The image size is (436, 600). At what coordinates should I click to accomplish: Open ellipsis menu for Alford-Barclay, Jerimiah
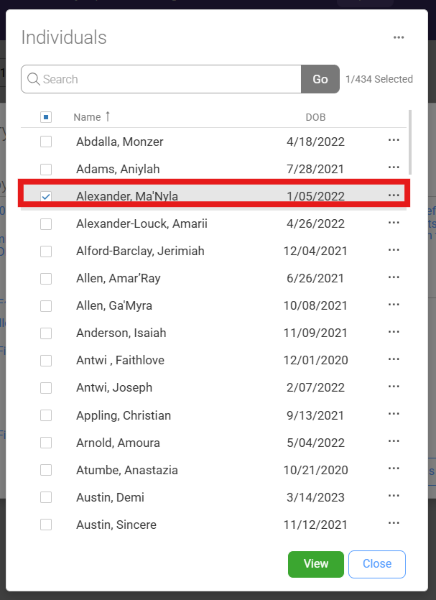[x=394, y=250]
